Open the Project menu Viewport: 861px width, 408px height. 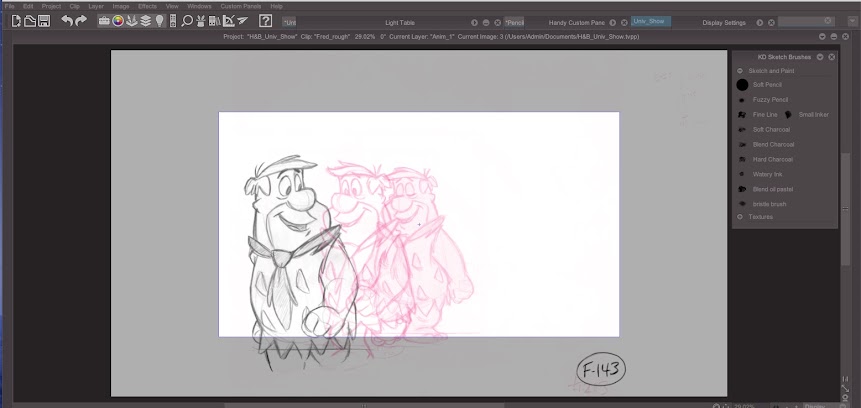point(52,6)
